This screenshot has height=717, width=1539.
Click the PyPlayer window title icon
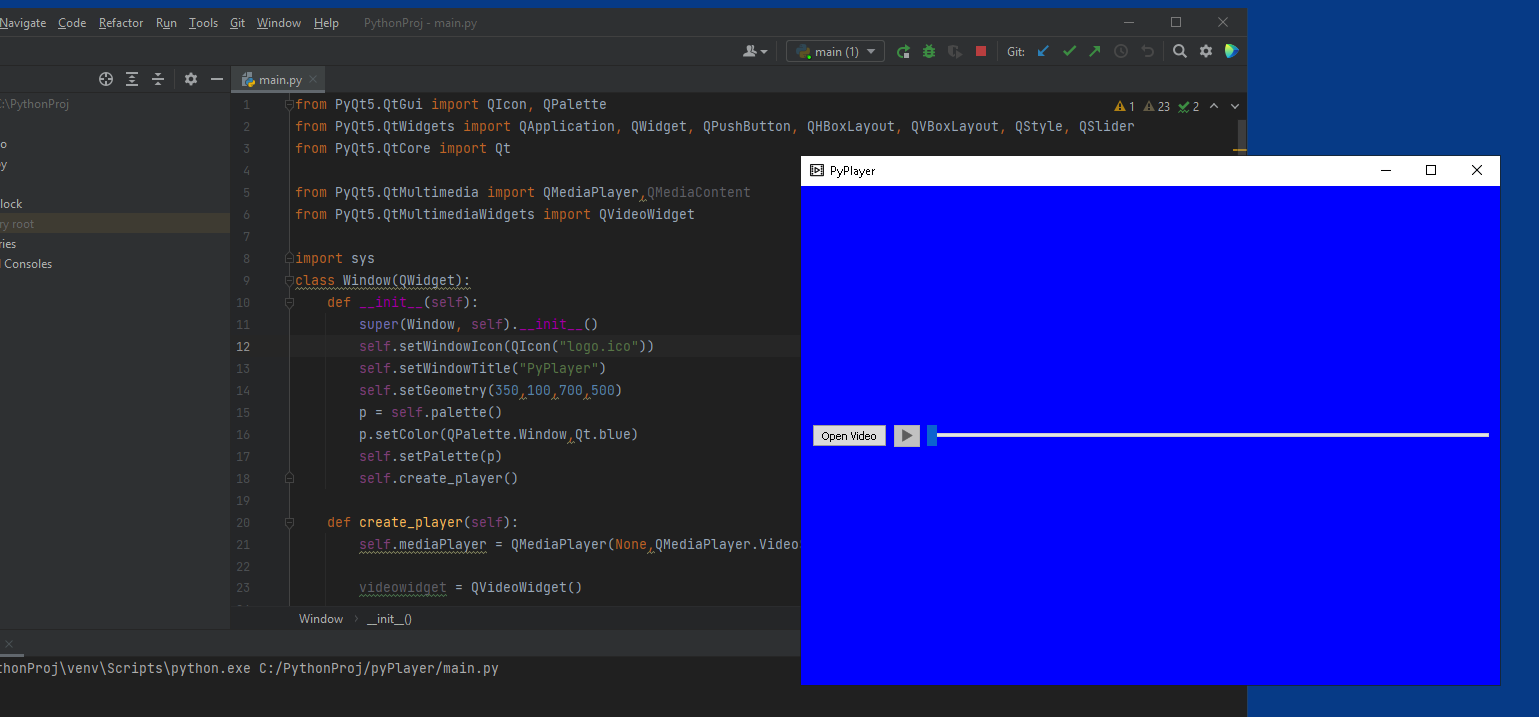coord(816,171)
